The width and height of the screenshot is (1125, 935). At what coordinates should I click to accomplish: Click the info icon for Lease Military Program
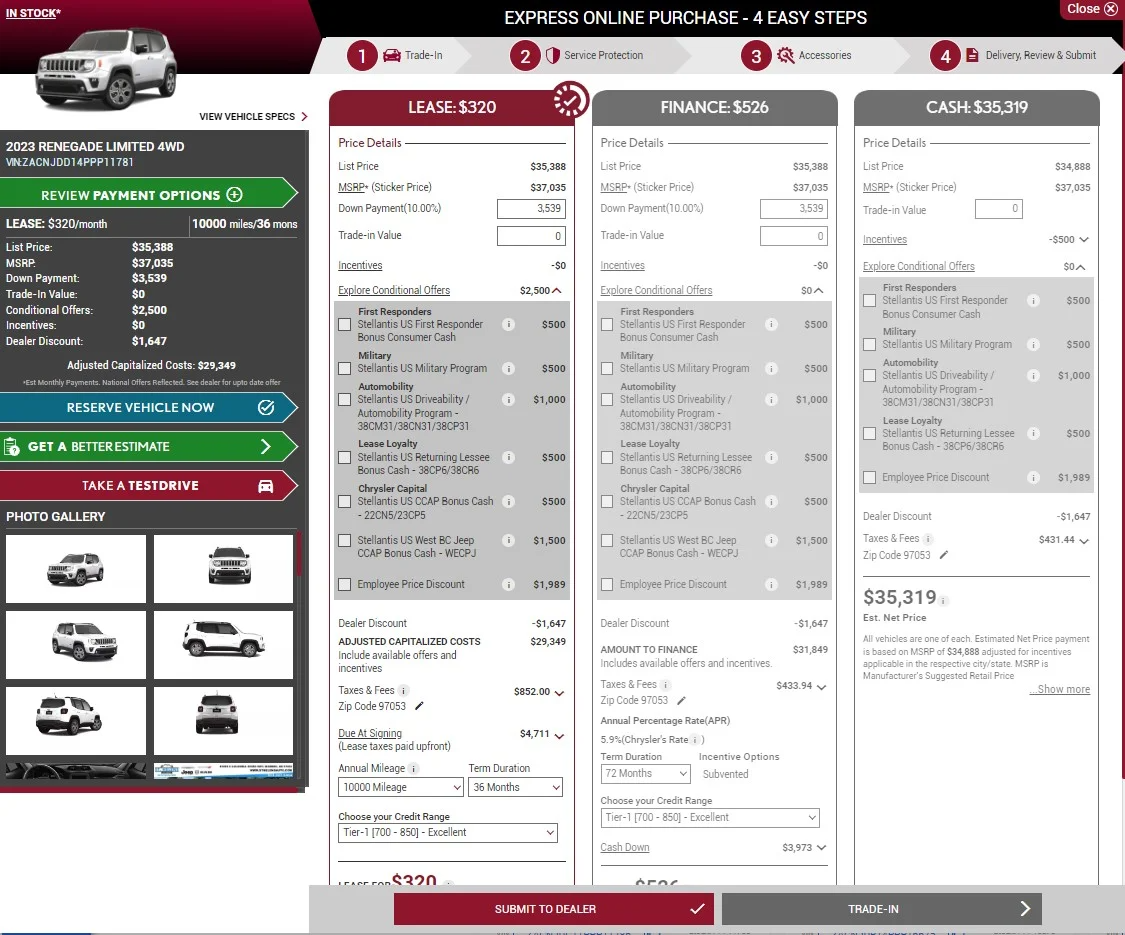point(508,368)
